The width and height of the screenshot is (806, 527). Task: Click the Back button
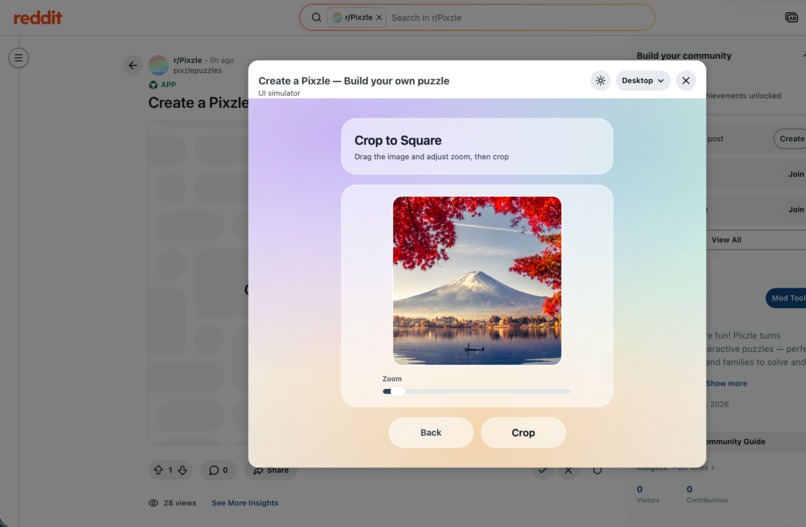coord(431,432)
